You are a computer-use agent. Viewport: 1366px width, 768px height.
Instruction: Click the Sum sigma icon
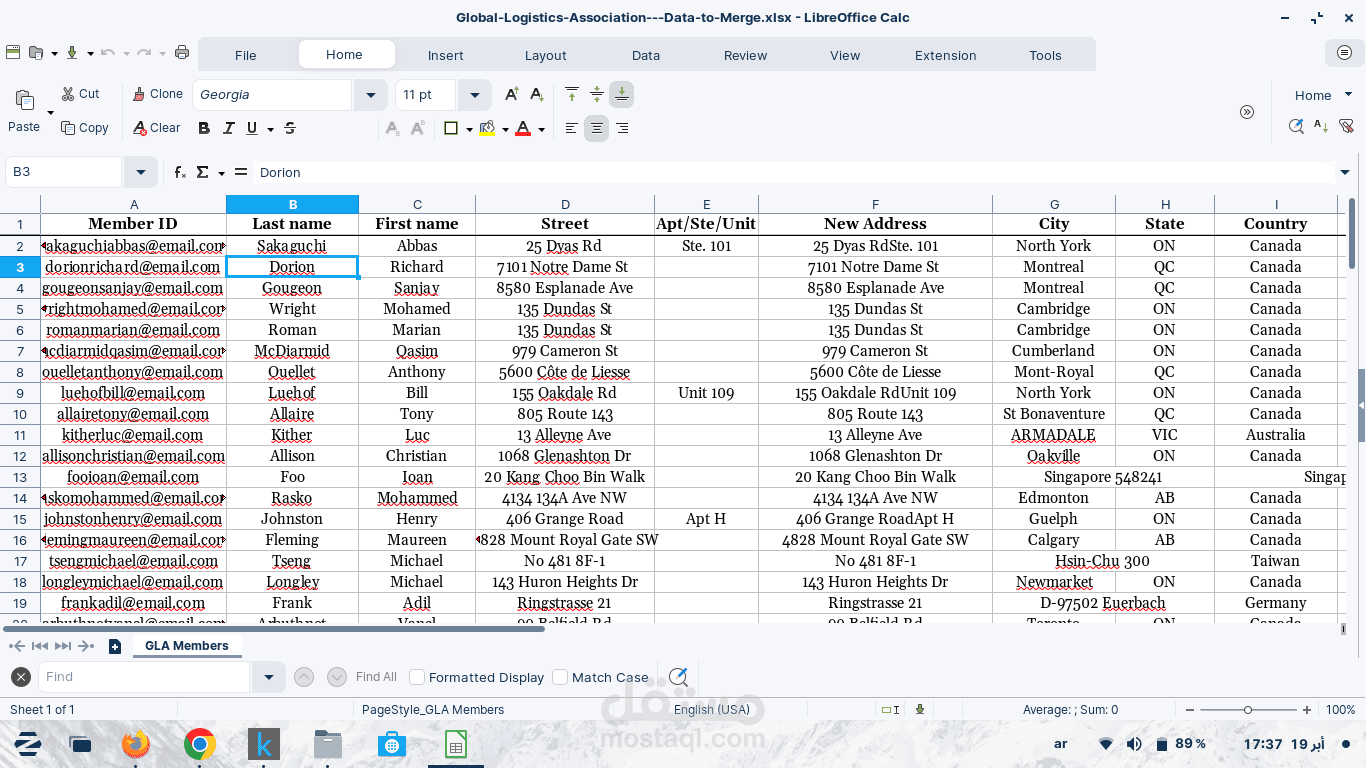(x=203, y=172)
